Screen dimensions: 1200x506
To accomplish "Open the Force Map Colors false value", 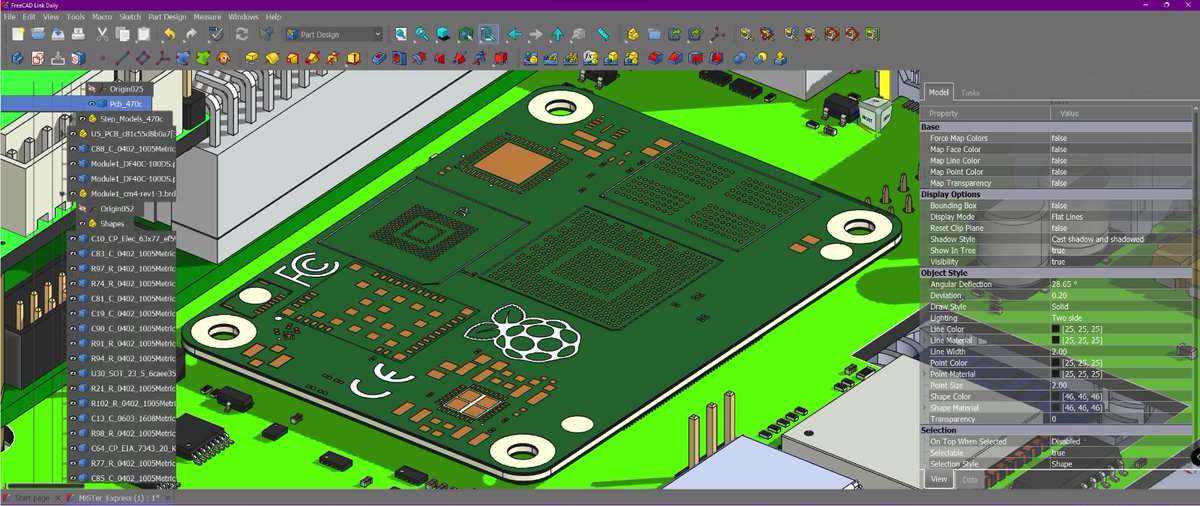I will point(1122,138).
